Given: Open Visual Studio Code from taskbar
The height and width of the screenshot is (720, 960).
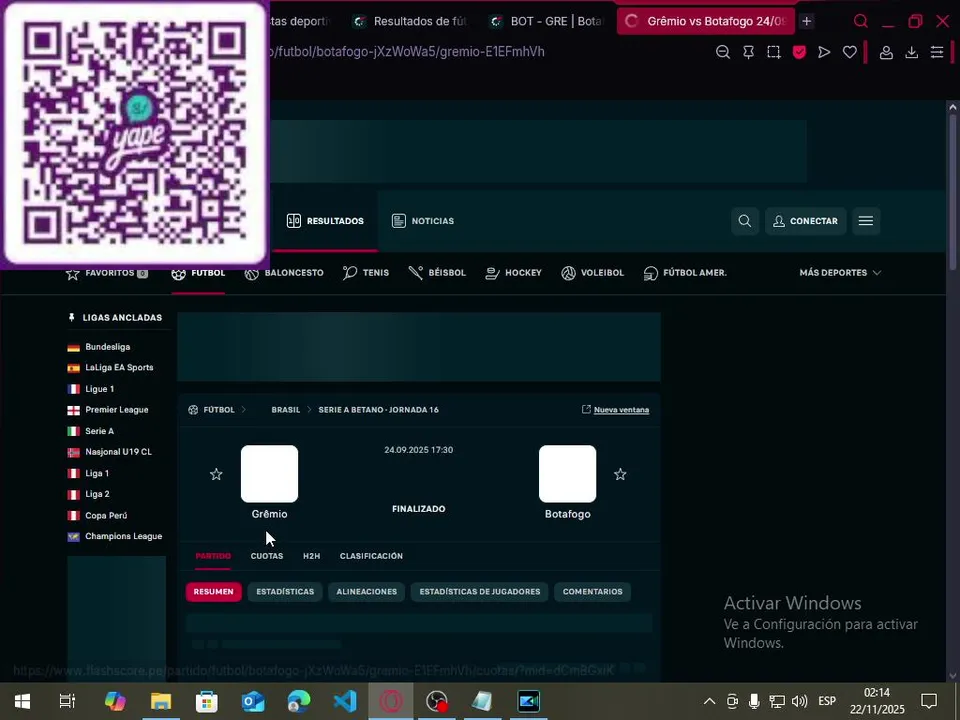Looking at the screenshot, I should coord(345,701).
